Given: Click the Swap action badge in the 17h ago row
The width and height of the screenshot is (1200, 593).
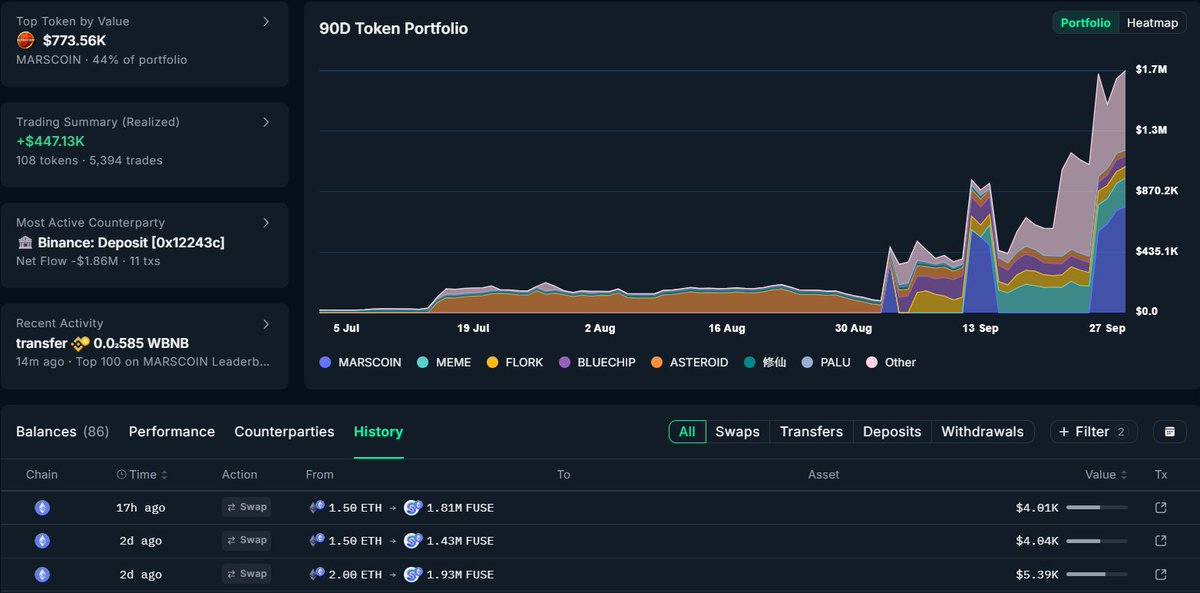Looking at the screenshot, I should 247,507.
